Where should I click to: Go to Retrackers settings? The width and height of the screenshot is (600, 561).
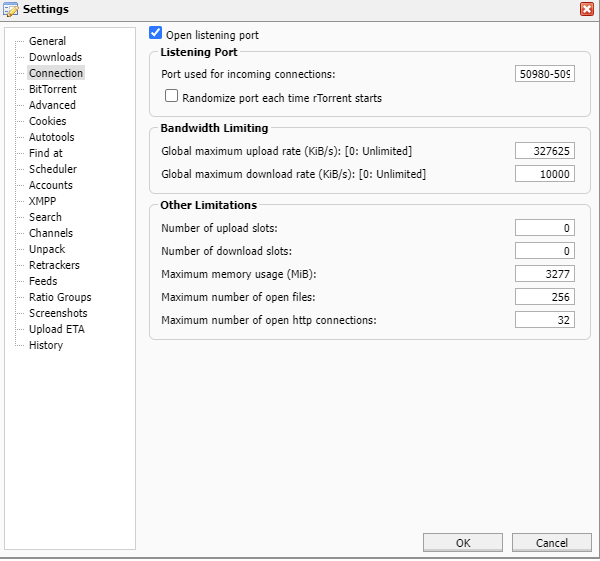(x=54, y=265)
